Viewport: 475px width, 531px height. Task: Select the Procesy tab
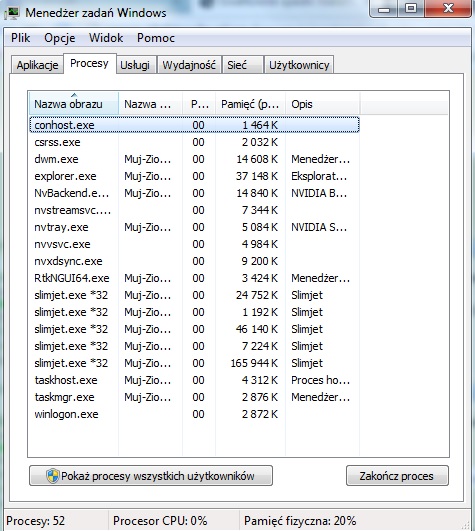pyautogui.click(x=89, y=63)
